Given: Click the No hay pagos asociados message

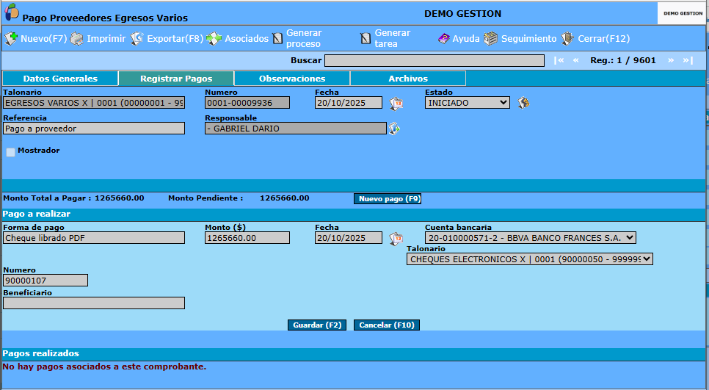Looking at the screenshot, I should pyautogui.click(x=104, y=367).
